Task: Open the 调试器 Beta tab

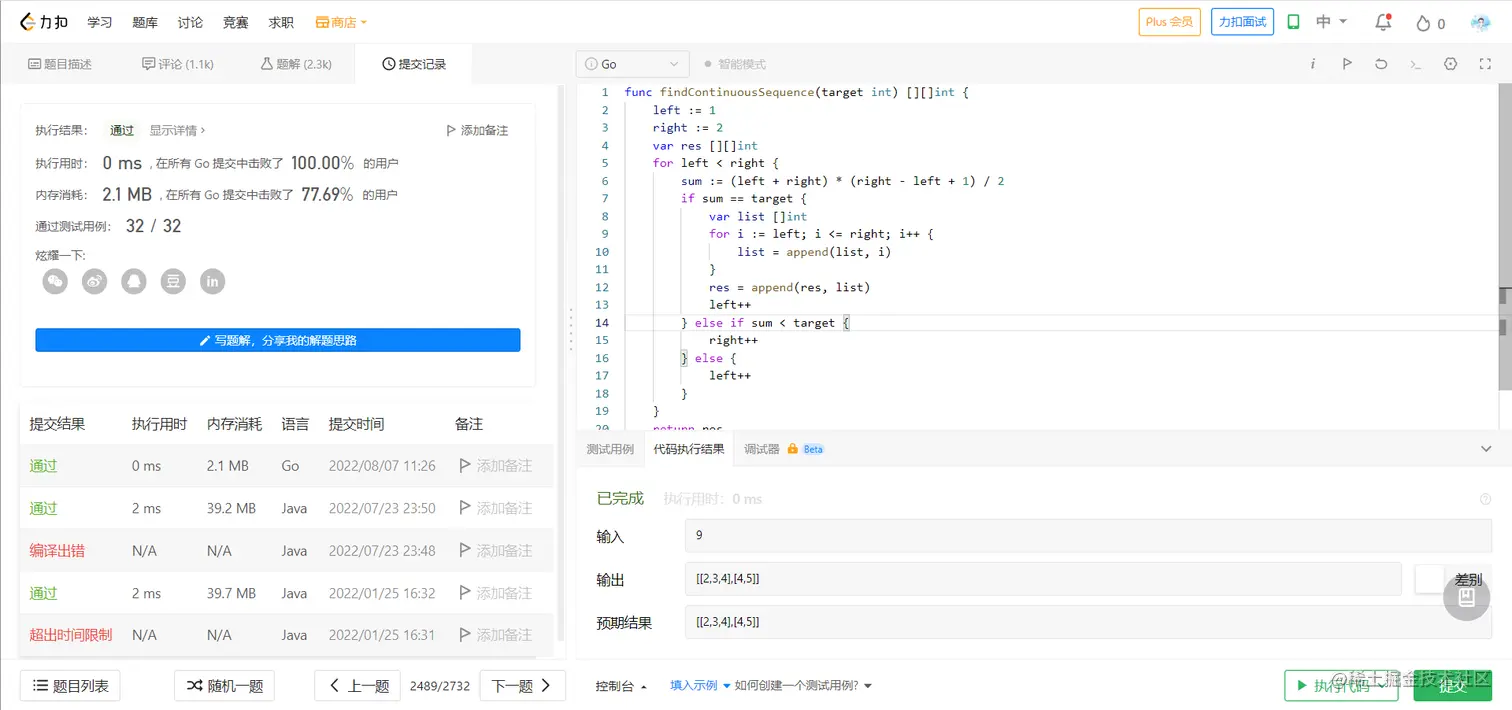Action: point(783,449)
